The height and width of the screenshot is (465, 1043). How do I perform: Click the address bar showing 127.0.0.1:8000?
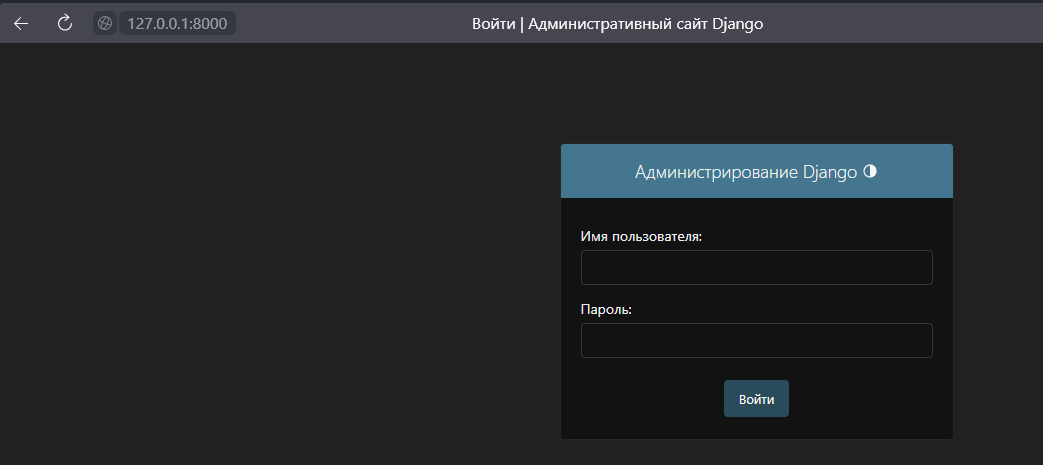177,23
